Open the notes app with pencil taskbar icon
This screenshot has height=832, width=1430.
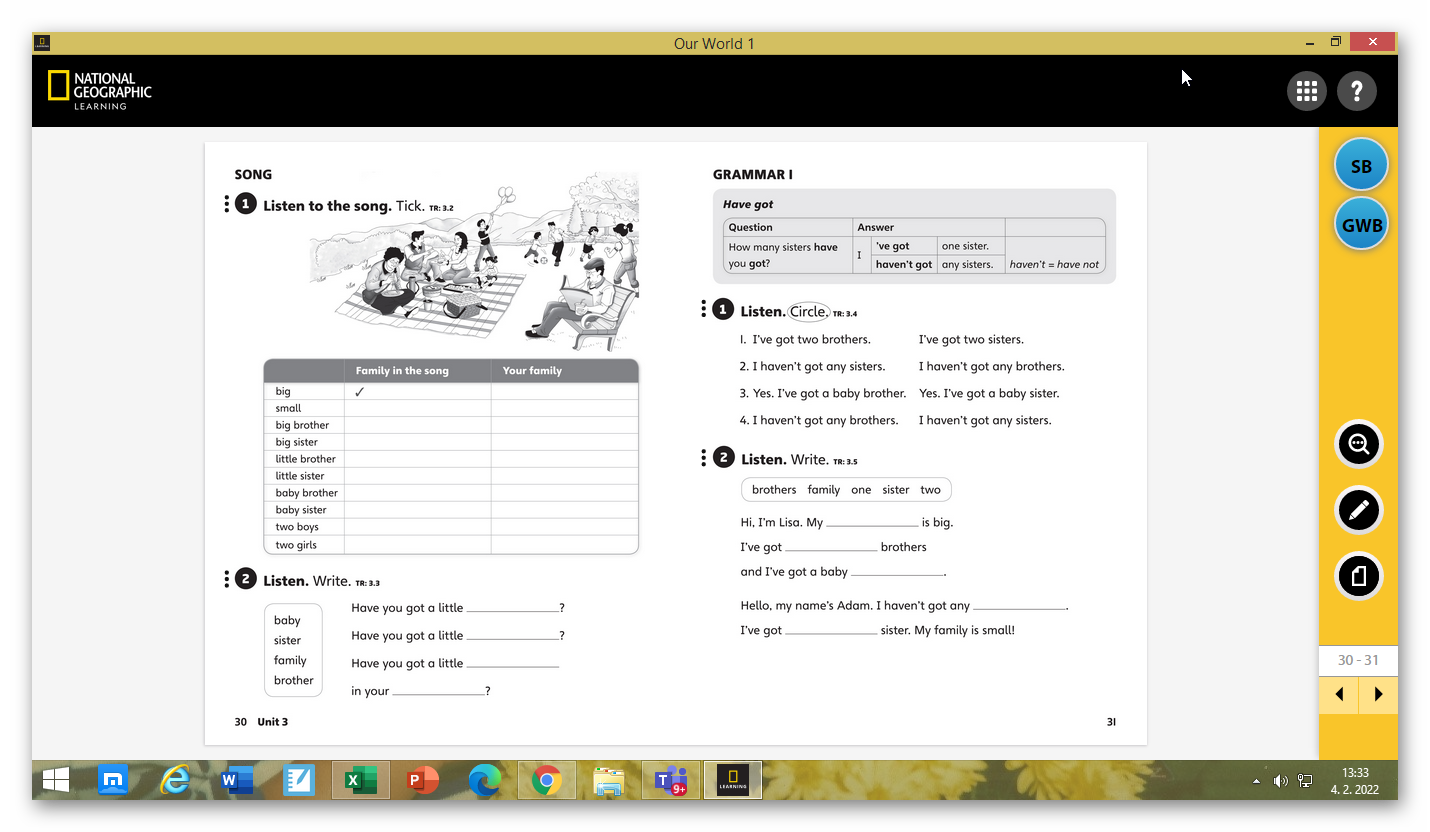pyautogui.click(x=299, y=780)
